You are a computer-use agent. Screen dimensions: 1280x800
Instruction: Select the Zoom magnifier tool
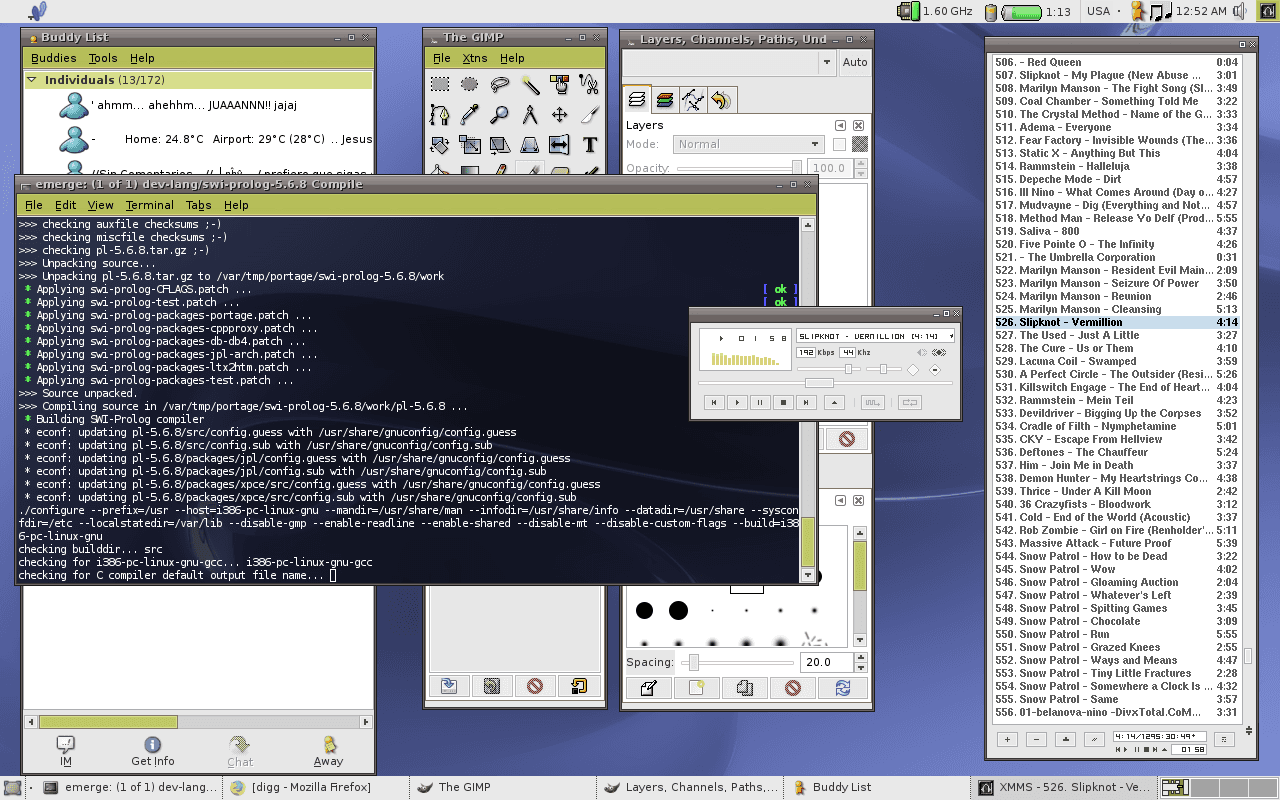click(x=500, y=115)
